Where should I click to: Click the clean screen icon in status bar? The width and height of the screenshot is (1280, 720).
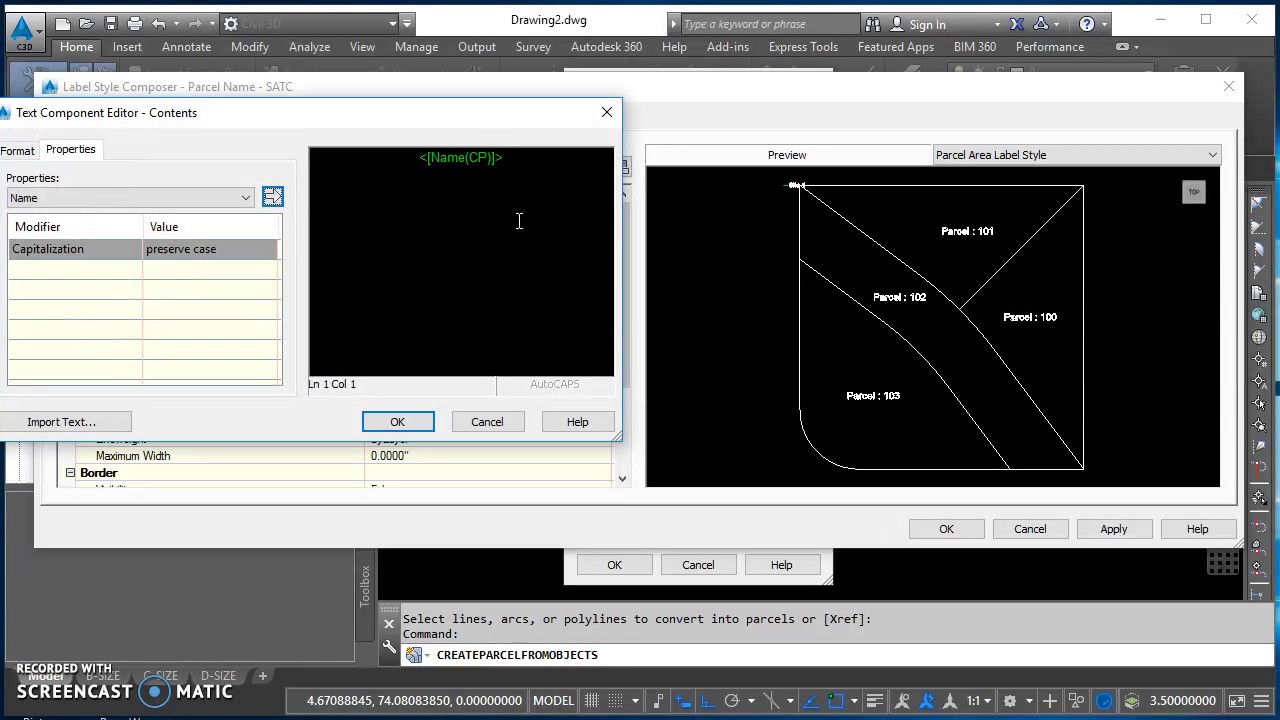[x=1237, y=701]
